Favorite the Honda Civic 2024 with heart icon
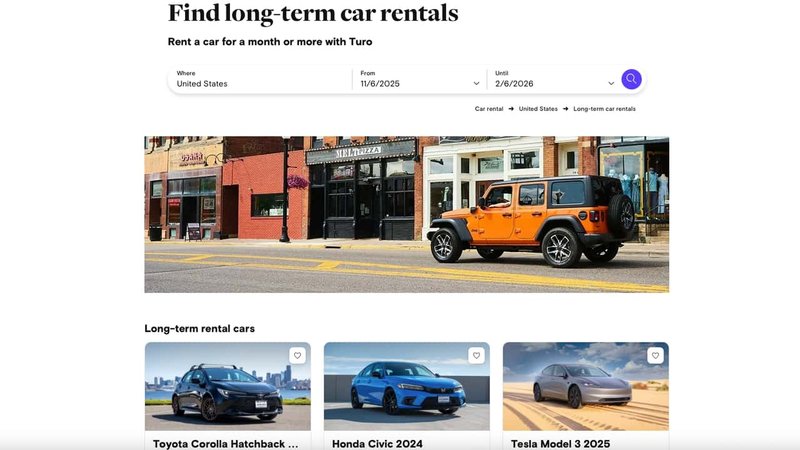The image size is (800, 450). [x=477, y=356]
